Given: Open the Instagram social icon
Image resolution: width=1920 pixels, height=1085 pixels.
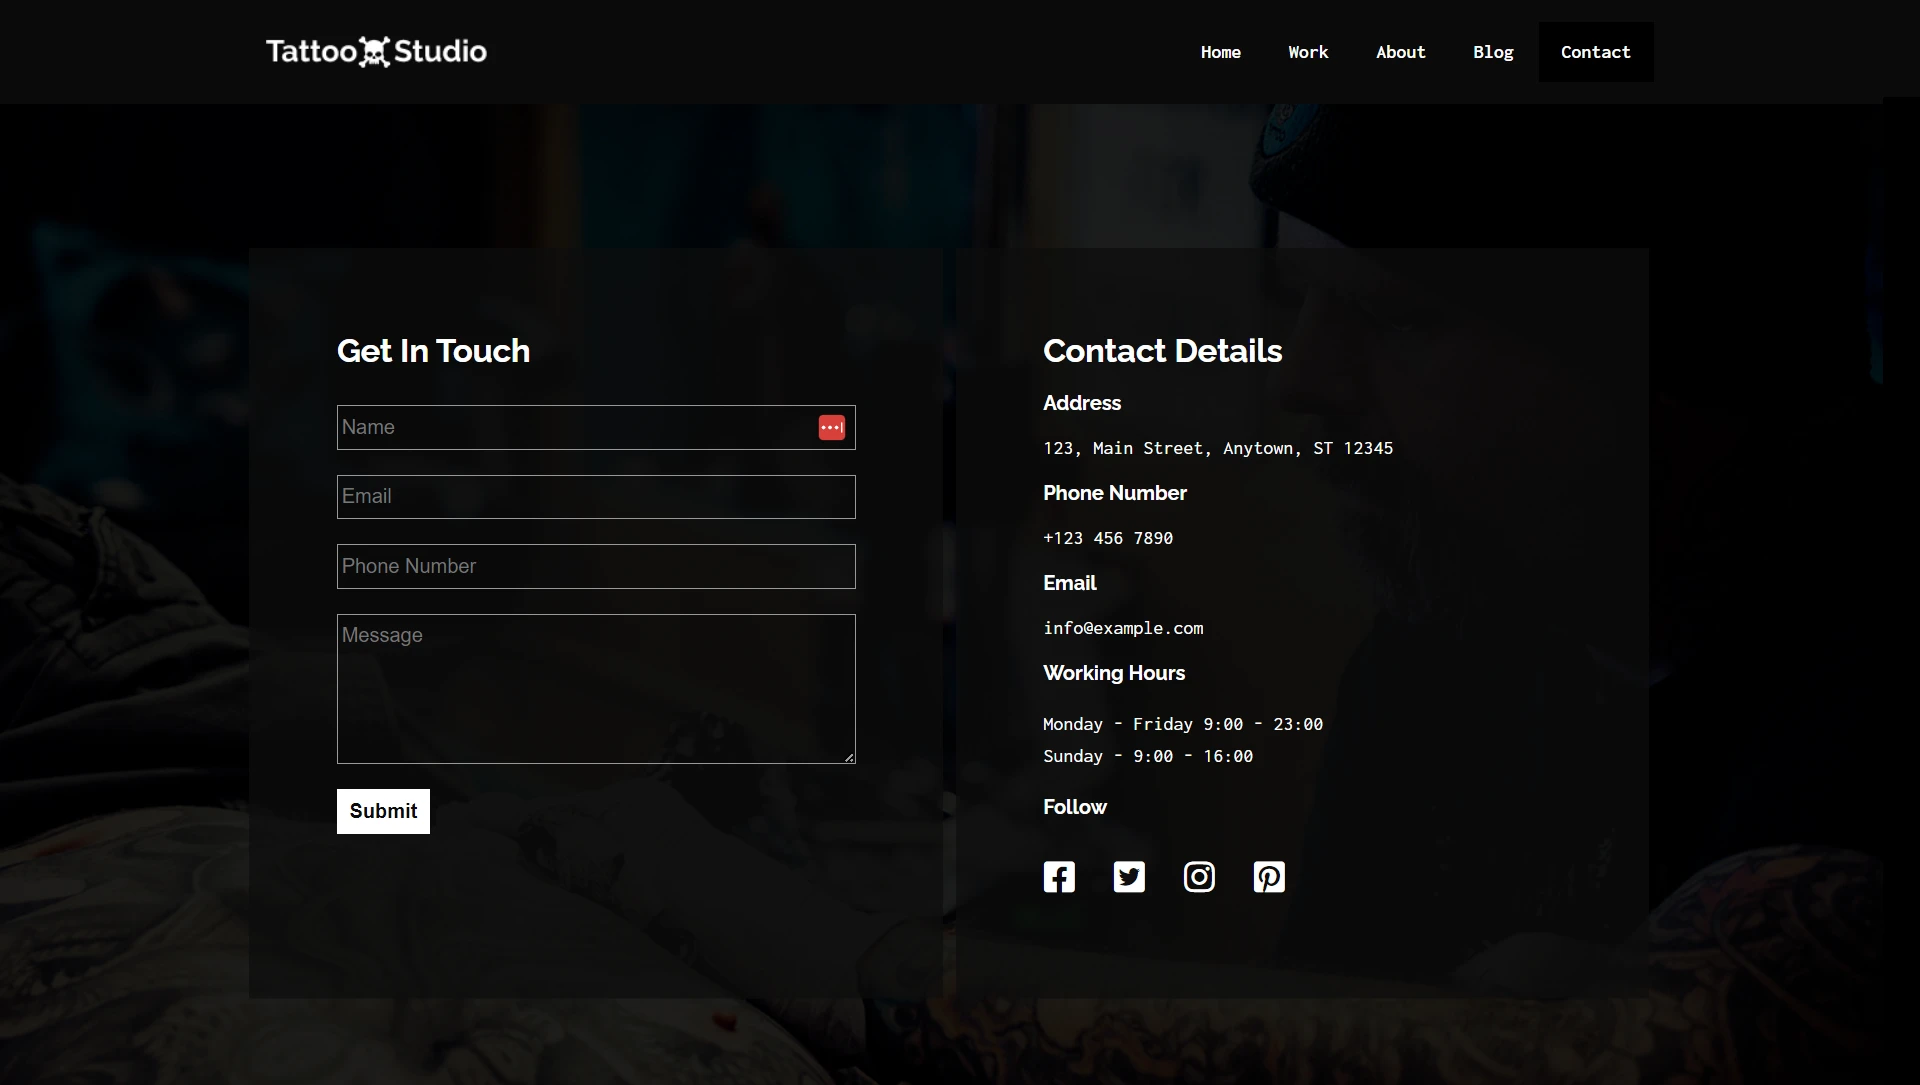Looking at the screenshot, I should tap(1199, 877).
